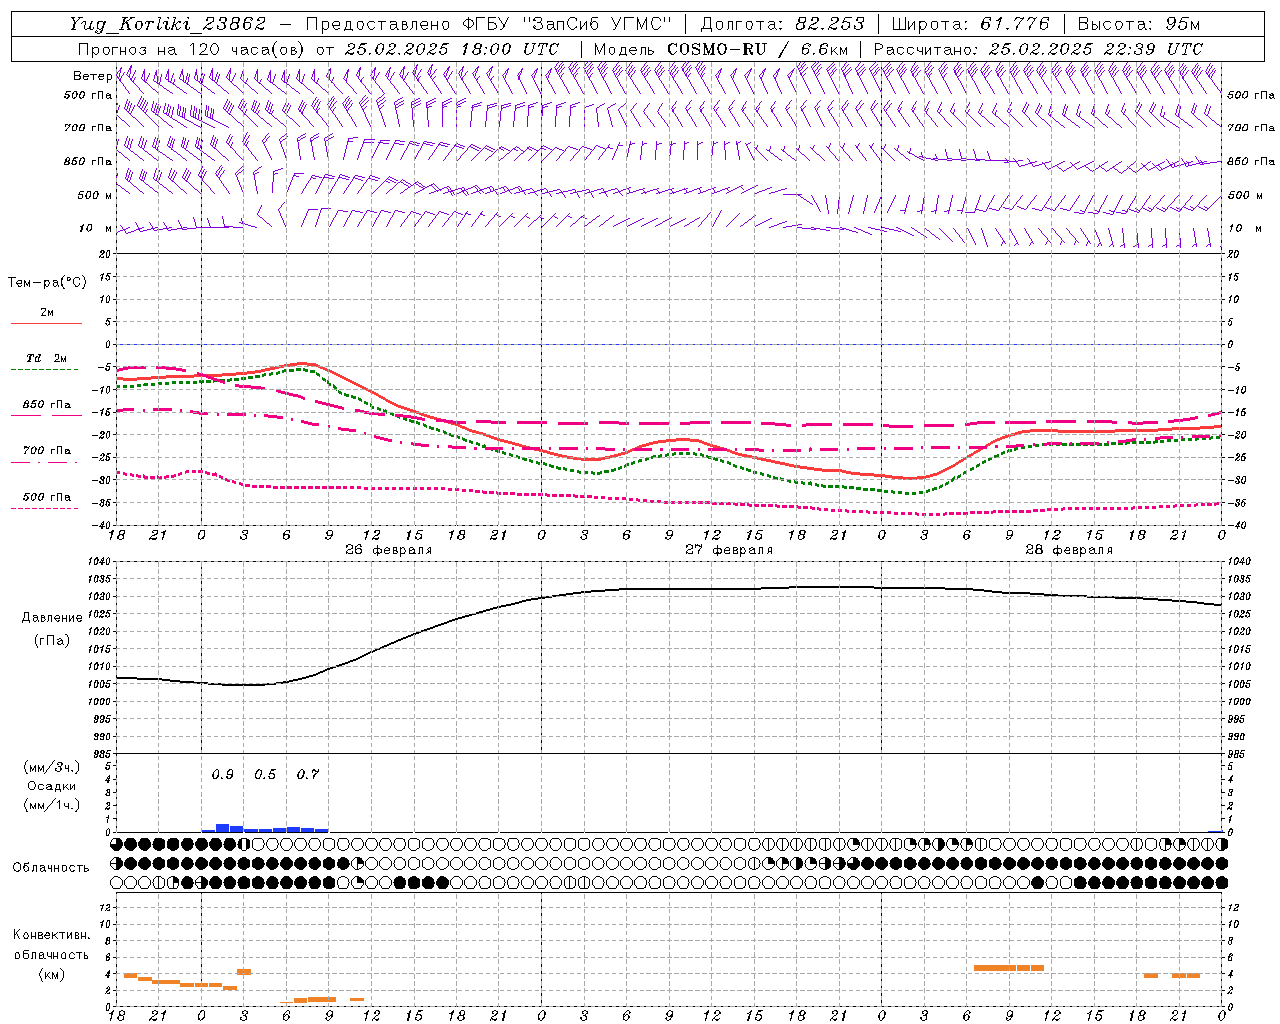Click the 0.7 precipitation amount label
This screenshot has height=1024, width=1280.
(x=307, y=774)
